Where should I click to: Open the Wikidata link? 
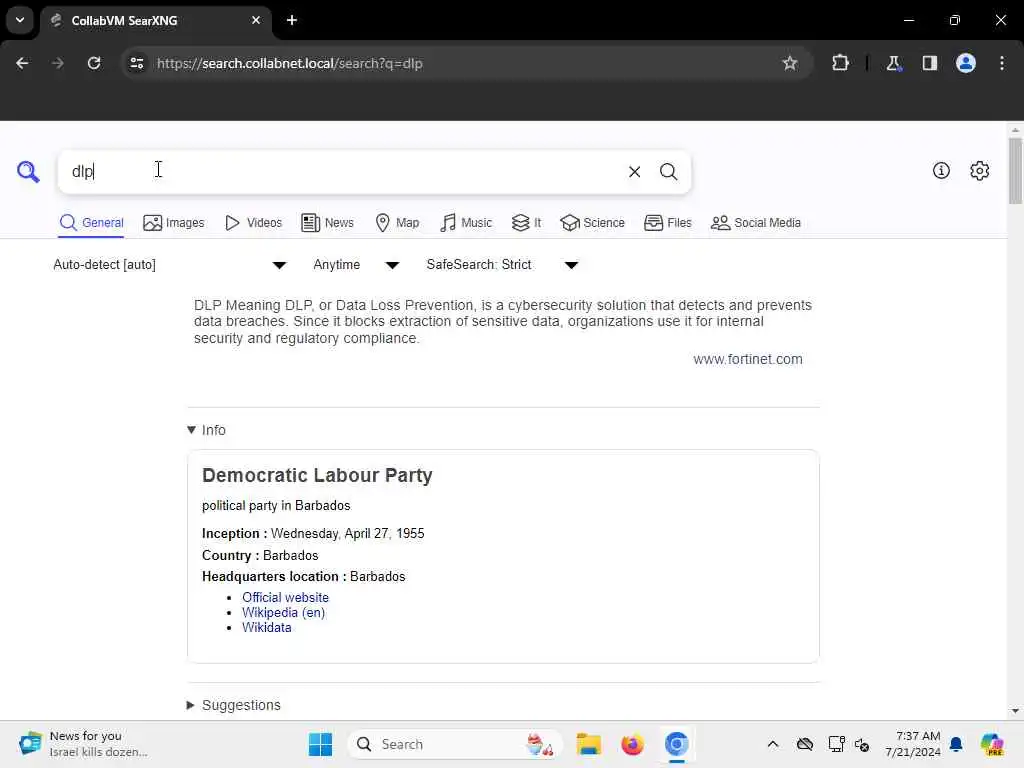(x=266, y=628)
